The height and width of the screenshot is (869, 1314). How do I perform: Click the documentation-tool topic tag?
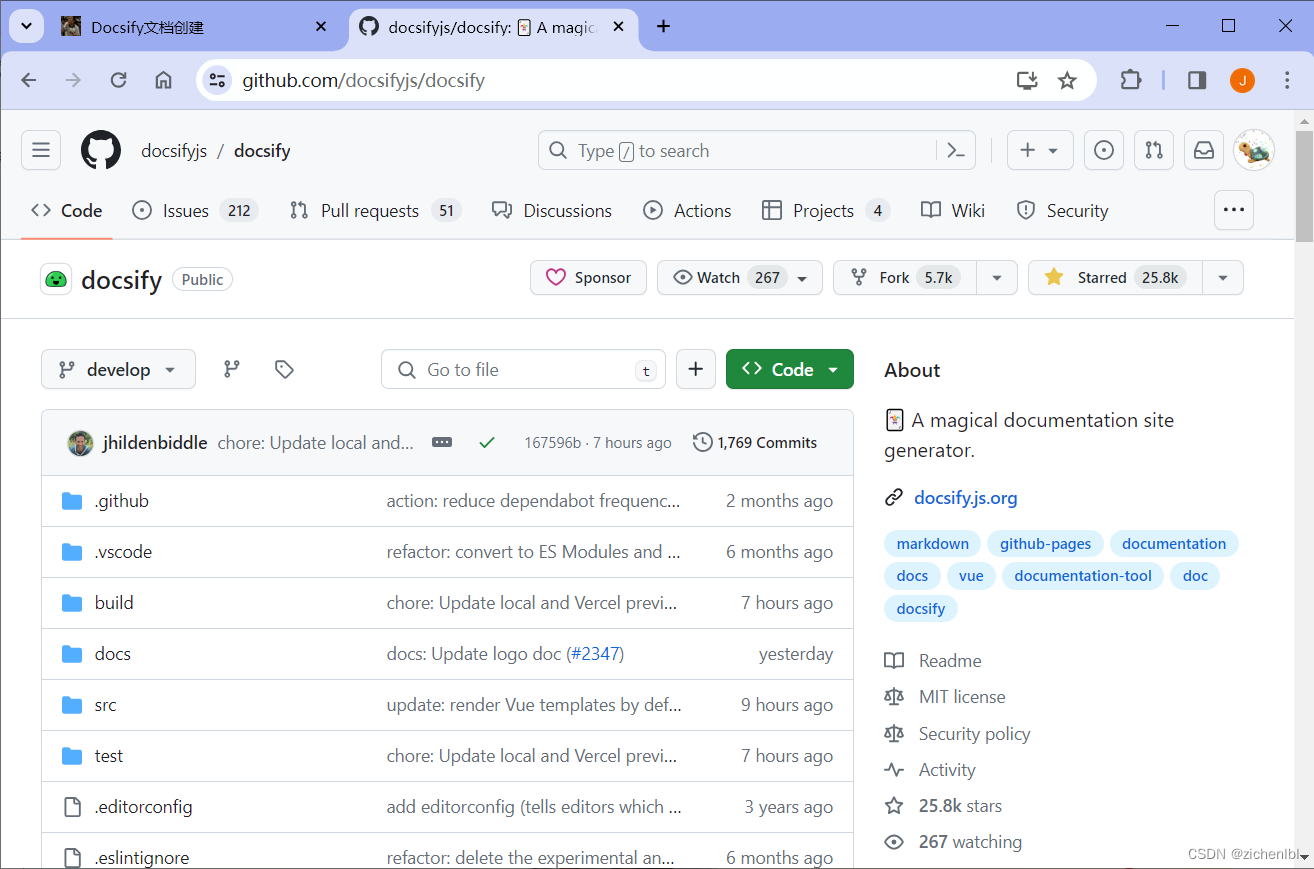pyautogui.click(x=1083, y=576)
